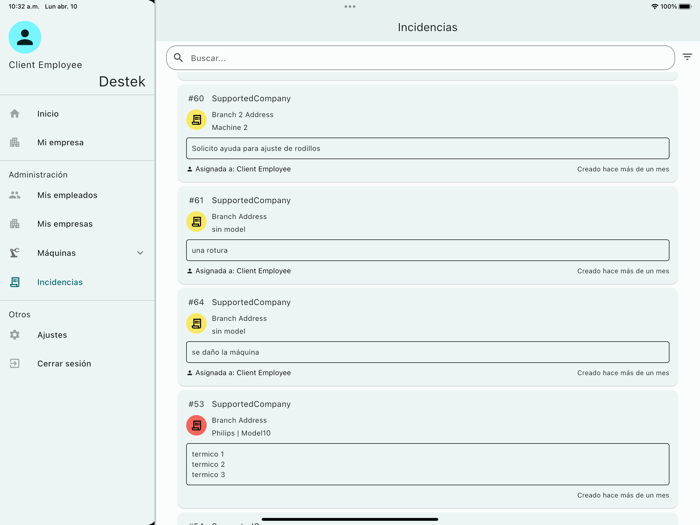
Task: Go to Inicio in the sidebar
Action: 78,113
